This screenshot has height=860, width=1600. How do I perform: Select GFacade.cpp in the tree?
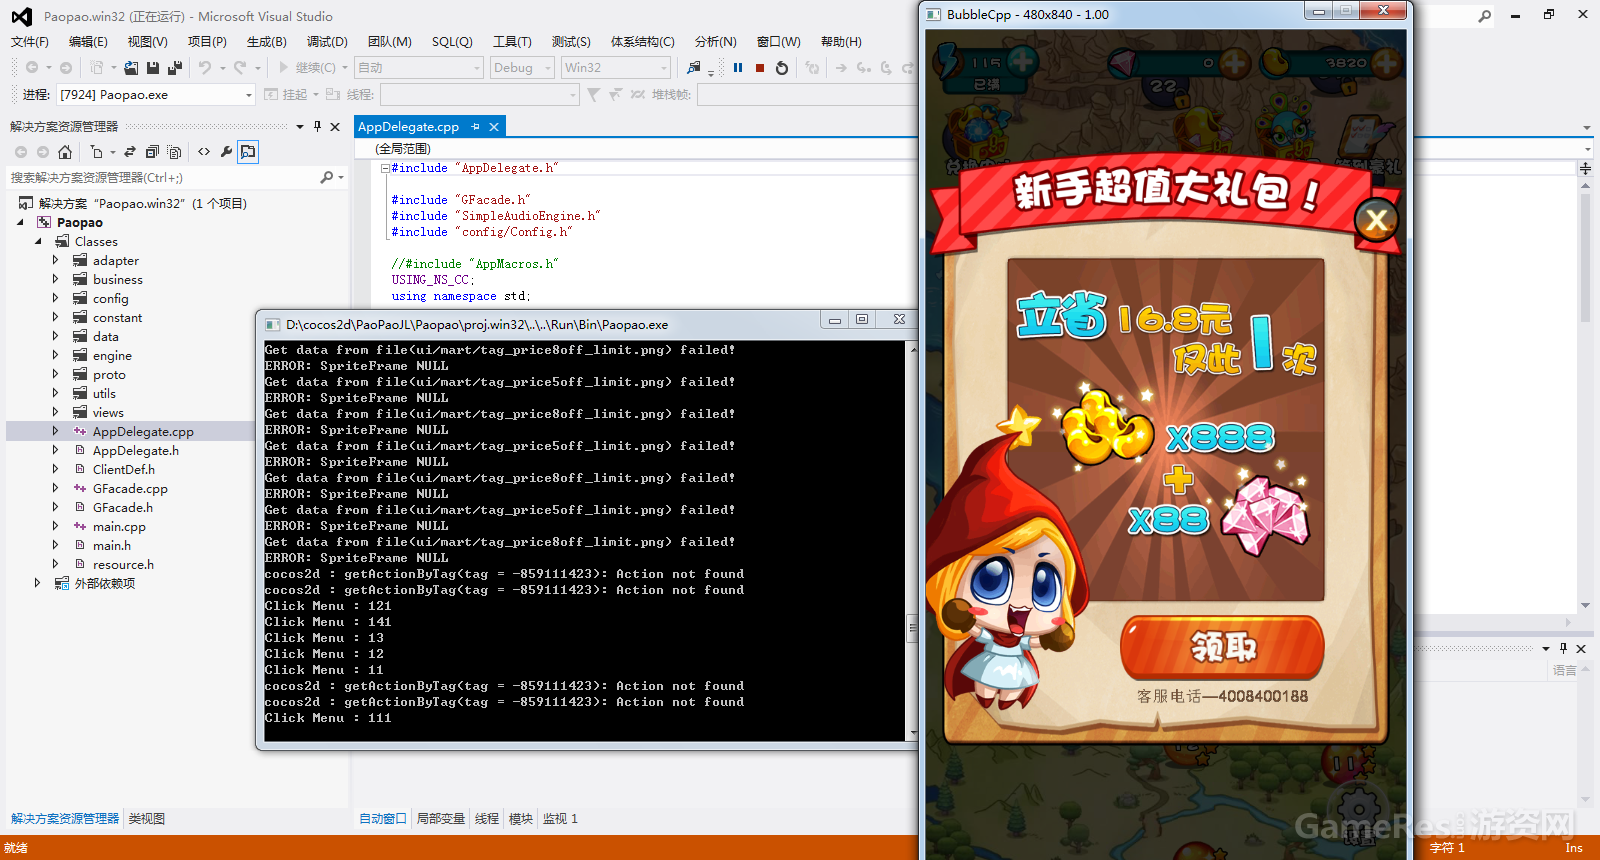(x=130, y=489)
